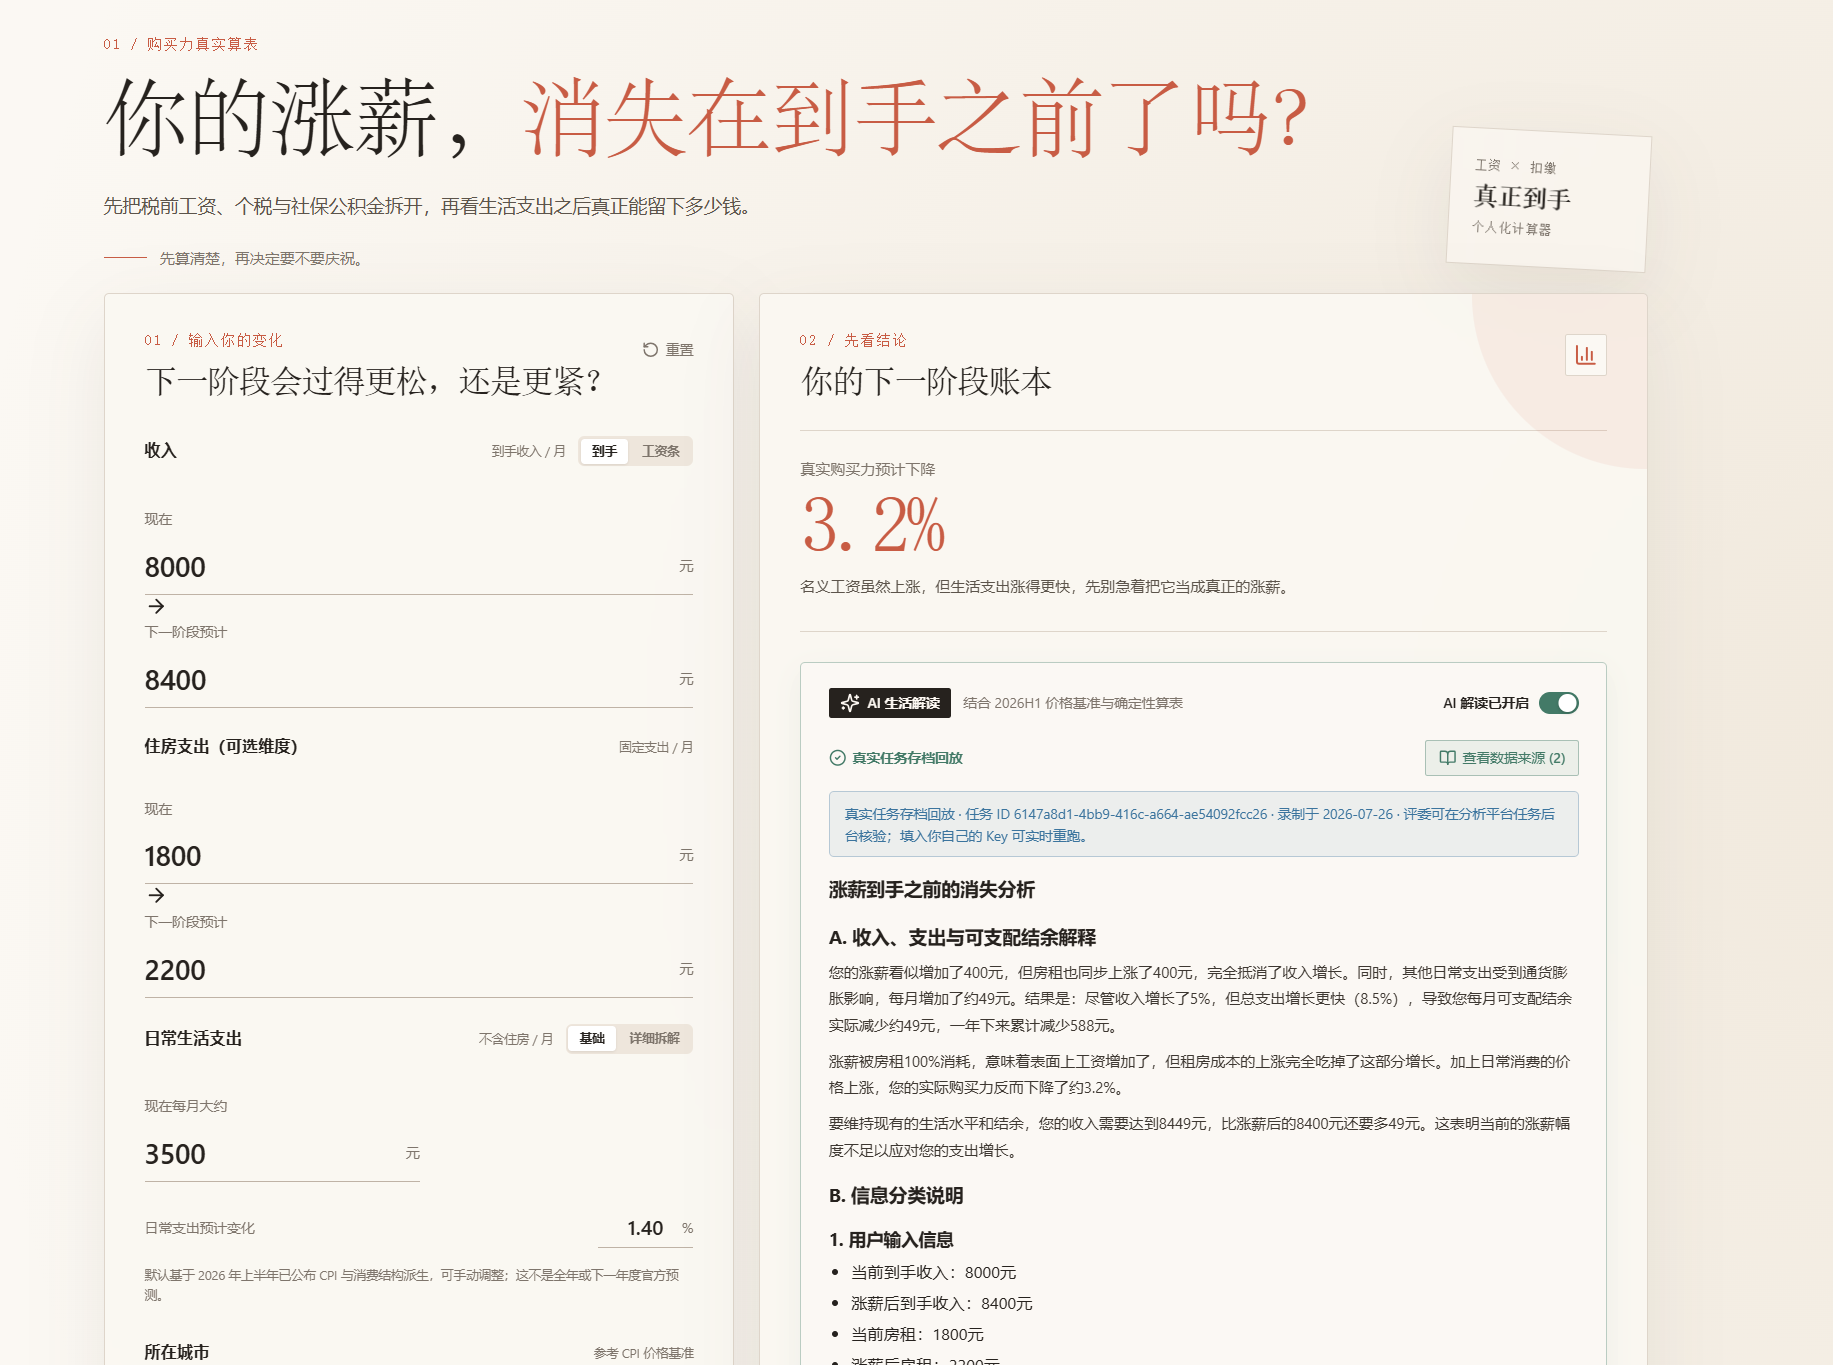The width and height of the screenshot is (1833, 1365).
Task: Click the task ID archive notice text
Action: click(1203, 824)
